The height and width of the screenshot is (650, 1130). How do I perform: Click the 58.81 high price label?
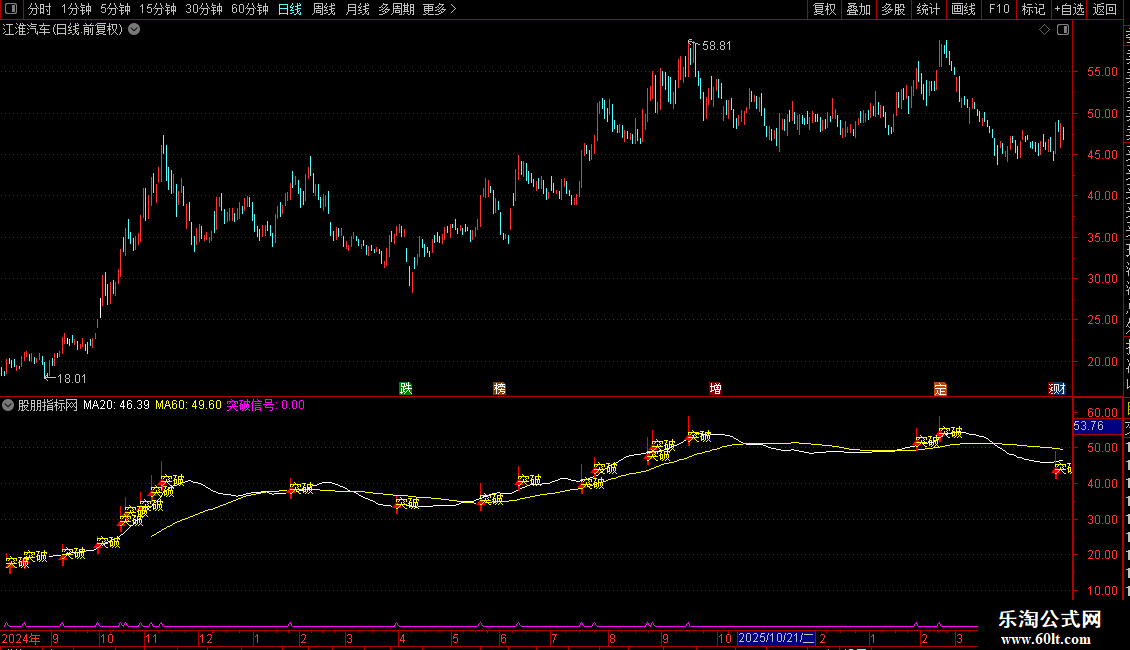click(716, 45)
